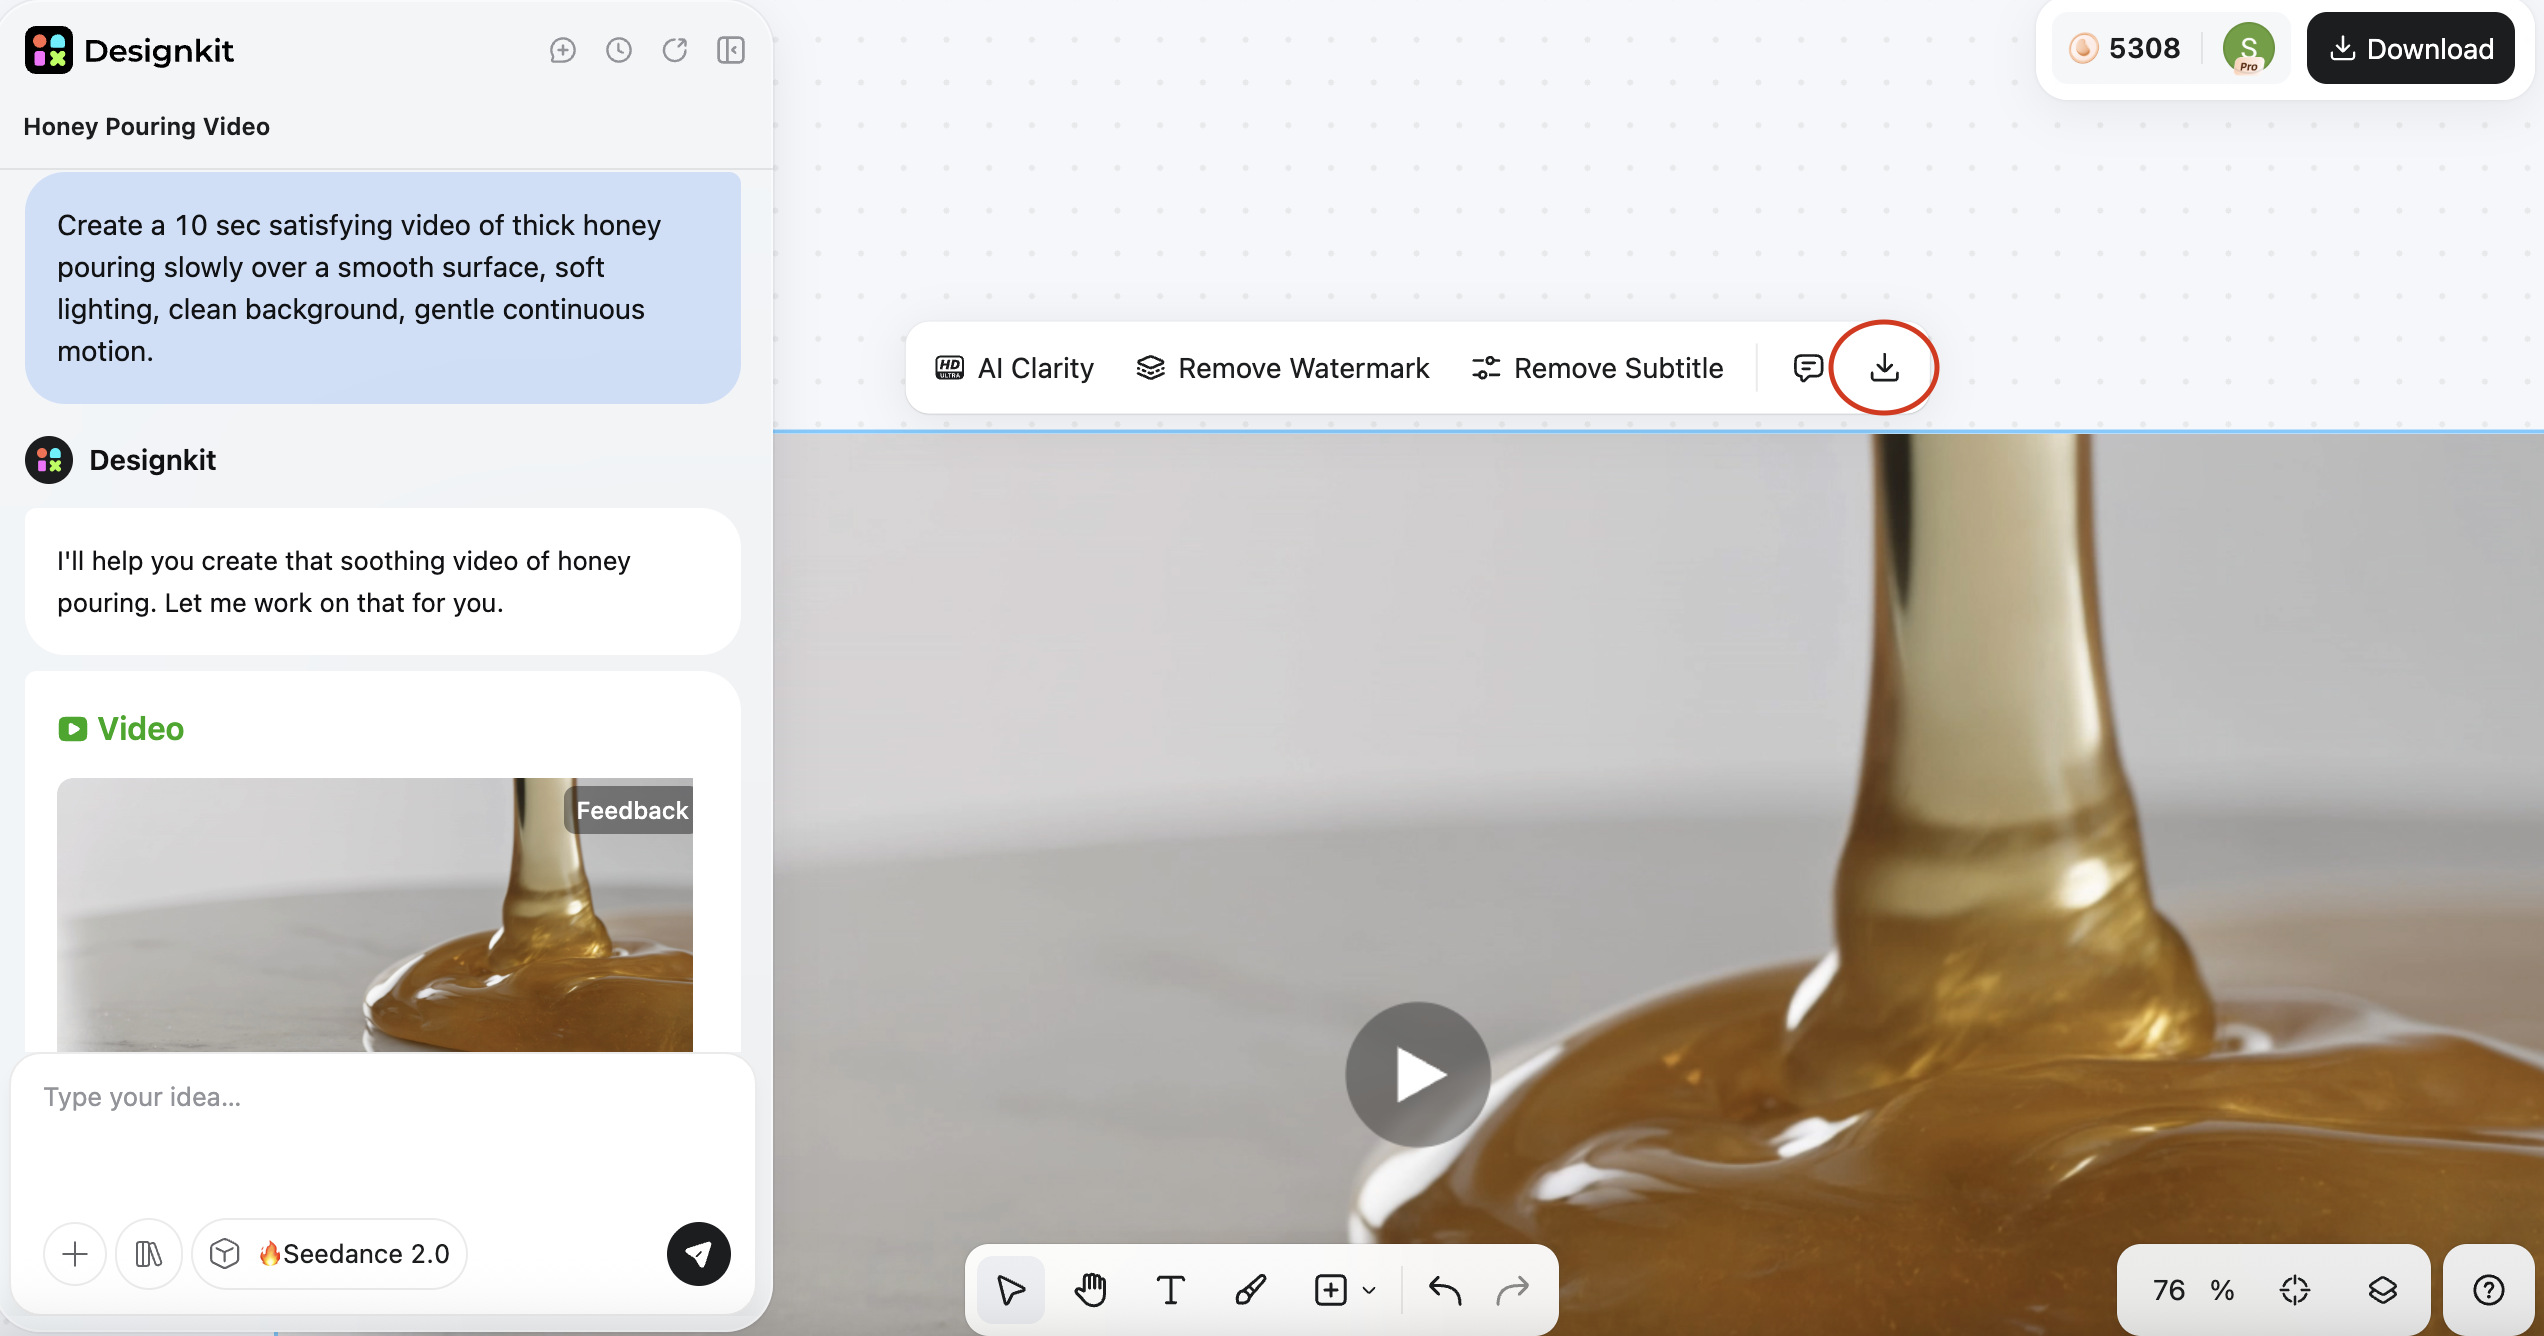Open the layers panel icon
Viewport: 2544px width, 1336px height.
coord(2383,1290)
